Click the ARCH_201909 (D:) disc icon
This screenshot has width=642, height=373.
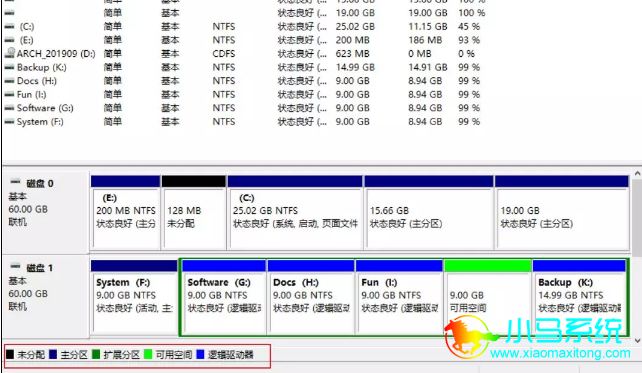point(9,53)
